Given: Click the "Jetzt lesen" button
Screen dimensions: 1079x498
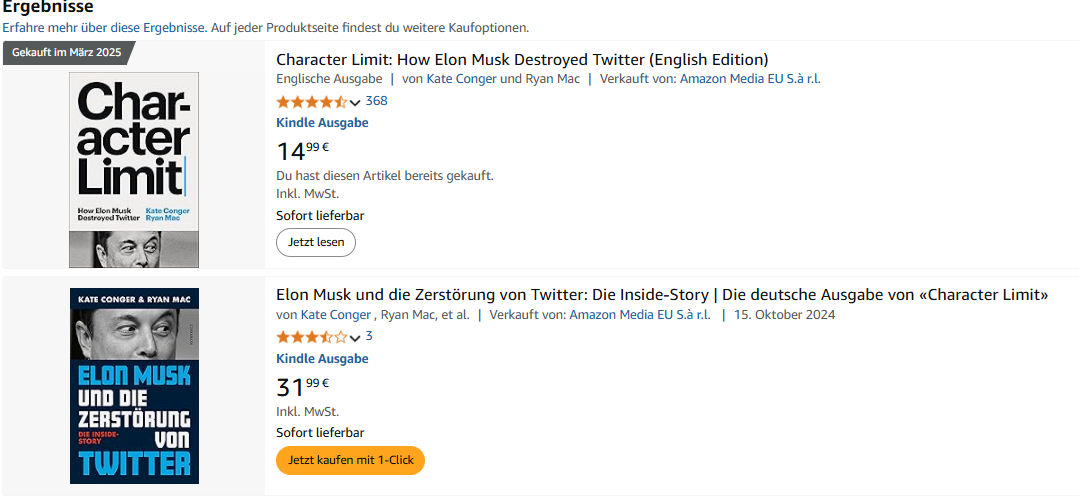Looking at the screenshot, I should [316, 242].
